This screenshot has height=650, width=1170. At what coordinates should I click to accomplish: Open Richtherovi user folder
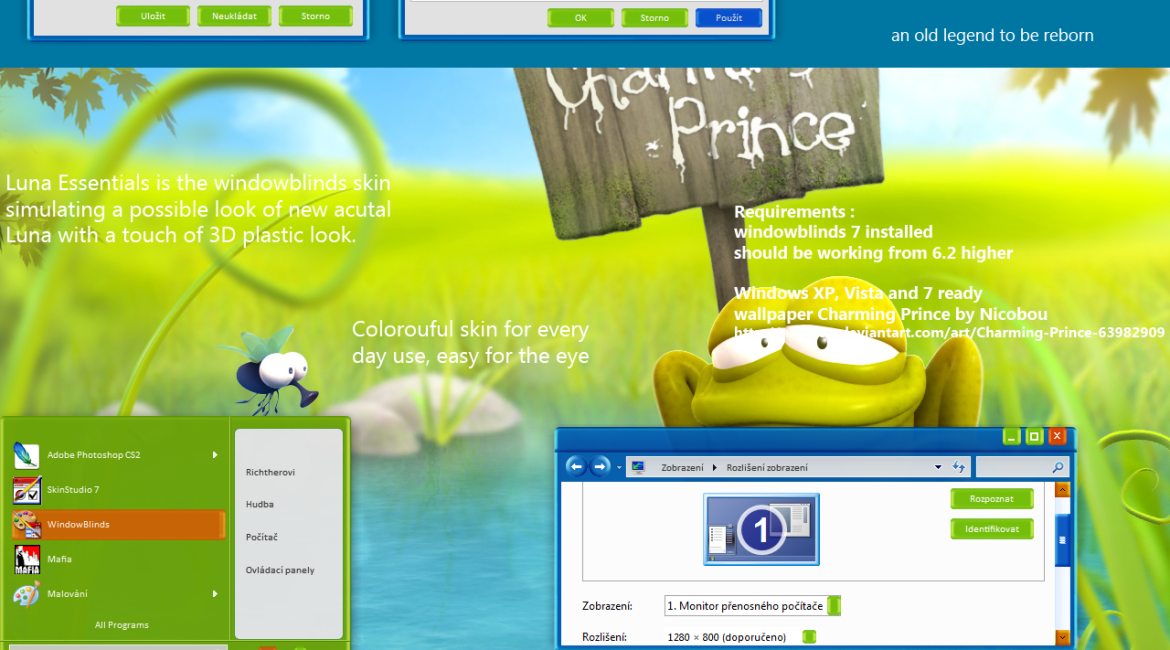coord(270,472)
